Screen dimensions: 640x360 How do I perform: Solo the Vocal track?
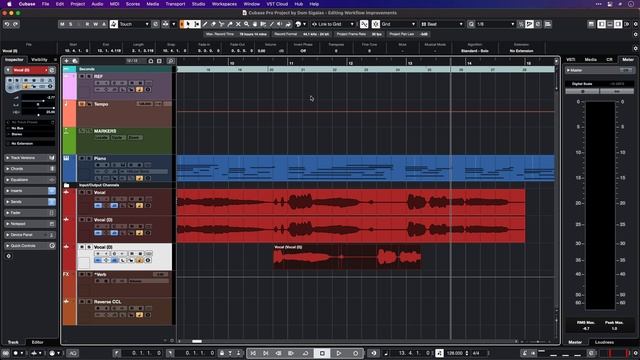[x=89, y=193]
